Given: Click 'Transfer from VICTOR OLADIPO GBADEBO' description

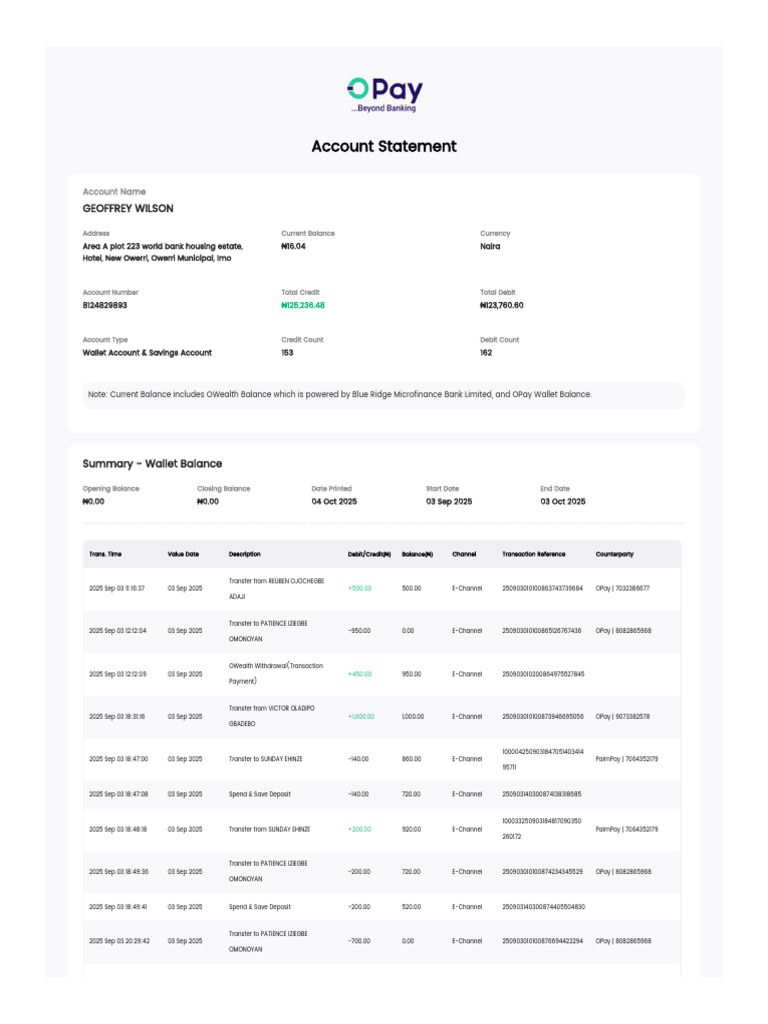Looking at the screenshot, I should pyautogui.click(x=272, y=716).
